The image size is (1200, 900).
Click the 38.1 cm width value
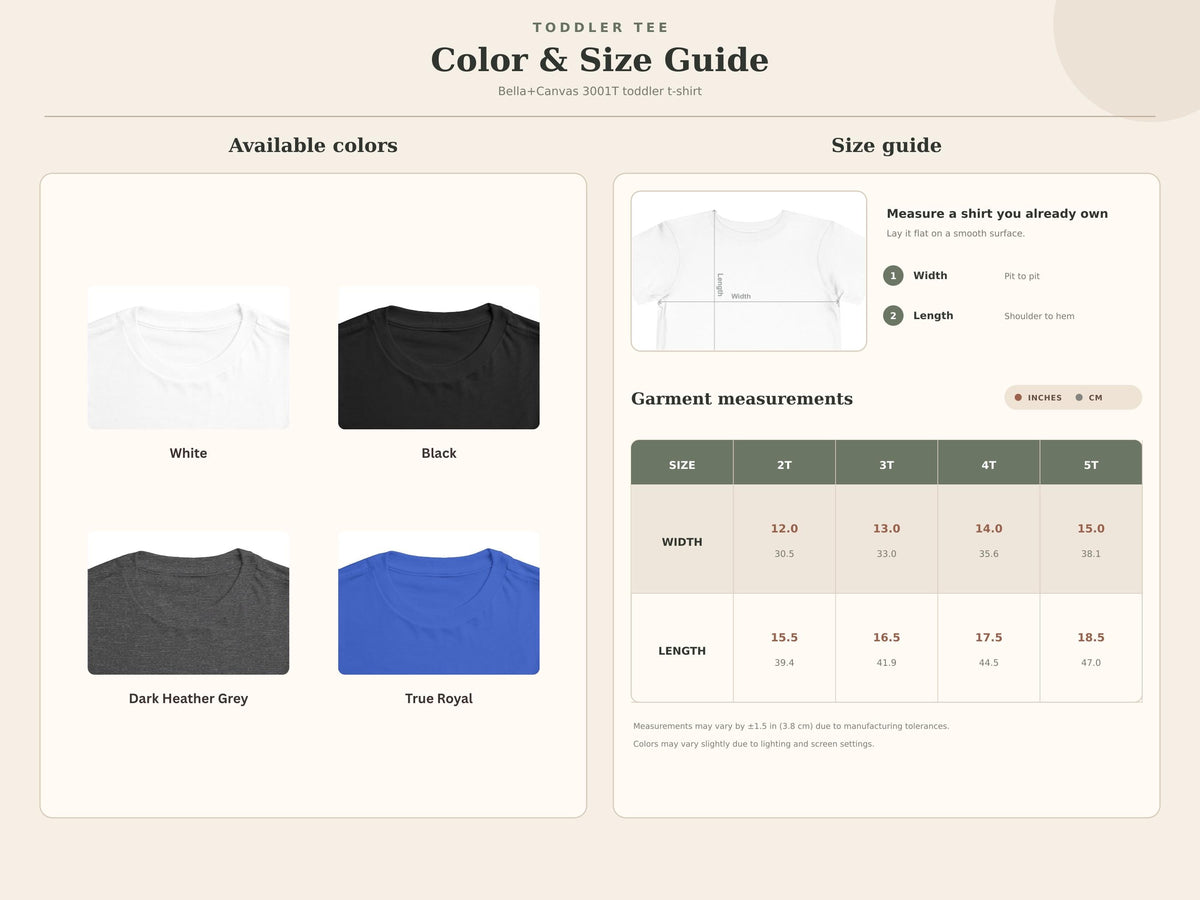(1091, 554)
